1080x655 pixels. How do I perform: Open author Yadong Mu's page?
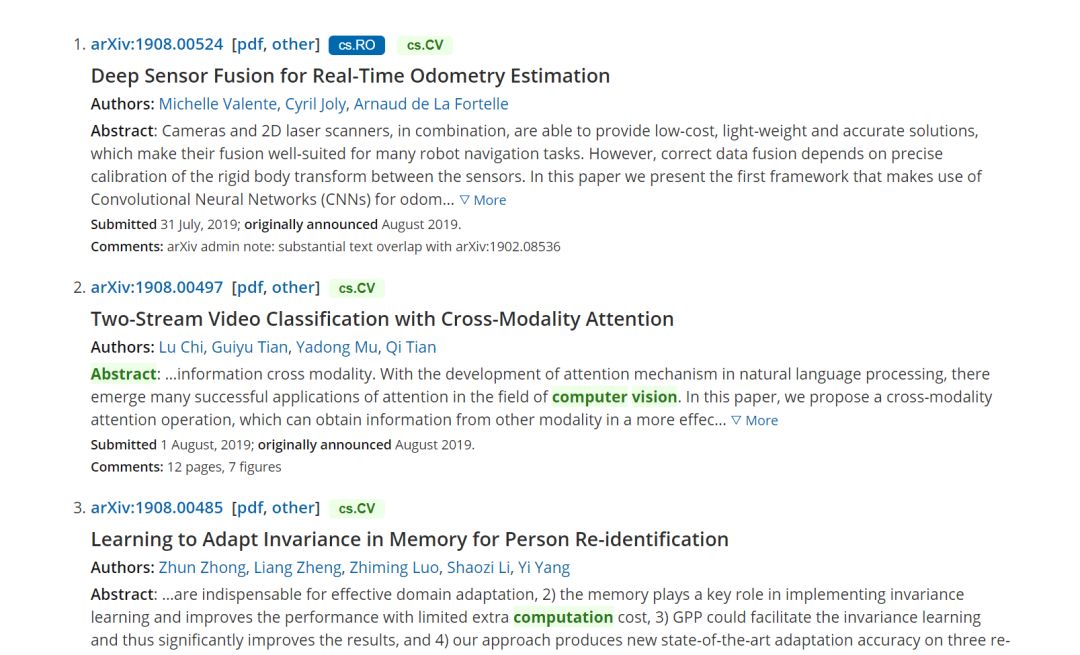pyautogui.click(x=337, y=347)
